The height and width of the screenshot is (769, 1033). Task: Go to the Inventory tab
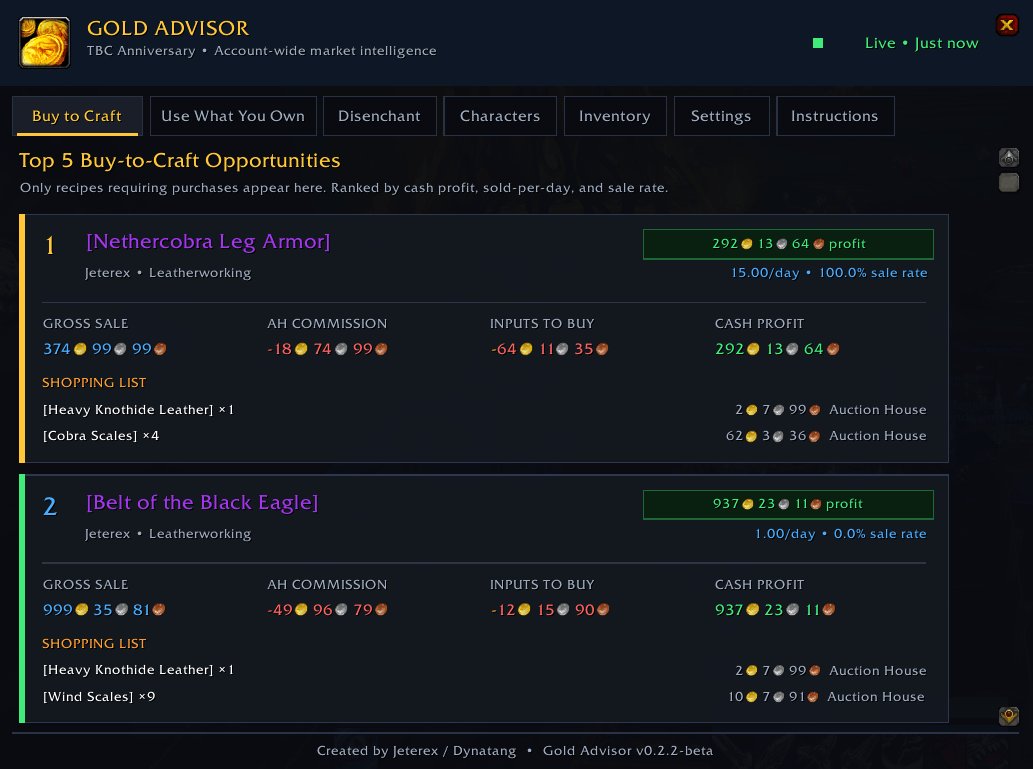tap(615, 116)
